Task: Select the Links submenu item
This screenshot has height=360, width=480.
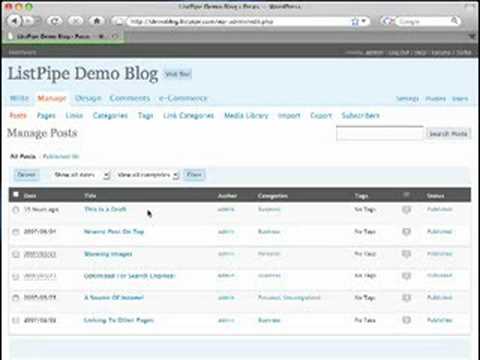Action: (74, 115)
